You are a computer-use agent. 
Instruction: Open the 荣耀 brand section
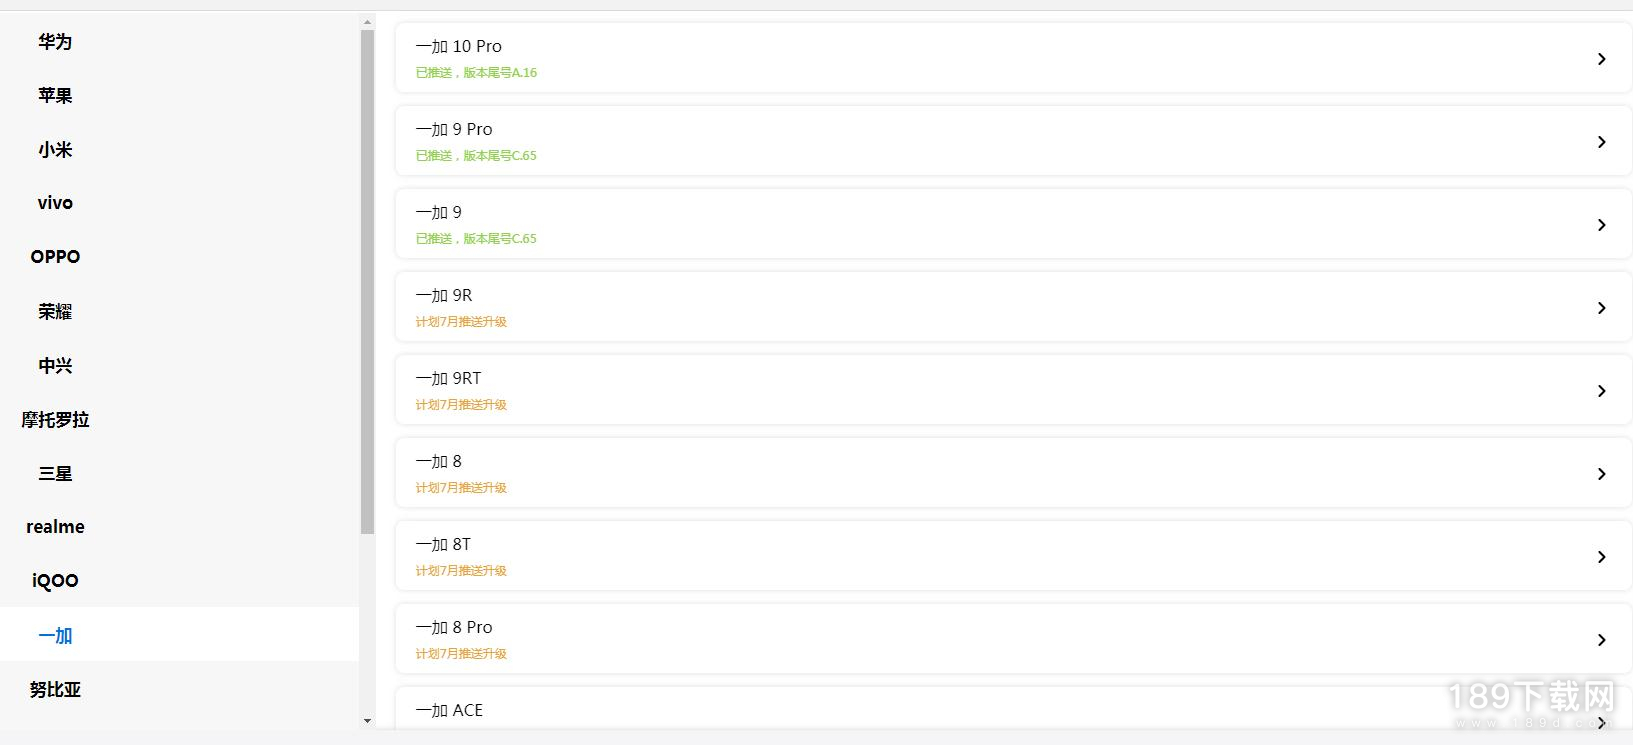tap(55, 312)
